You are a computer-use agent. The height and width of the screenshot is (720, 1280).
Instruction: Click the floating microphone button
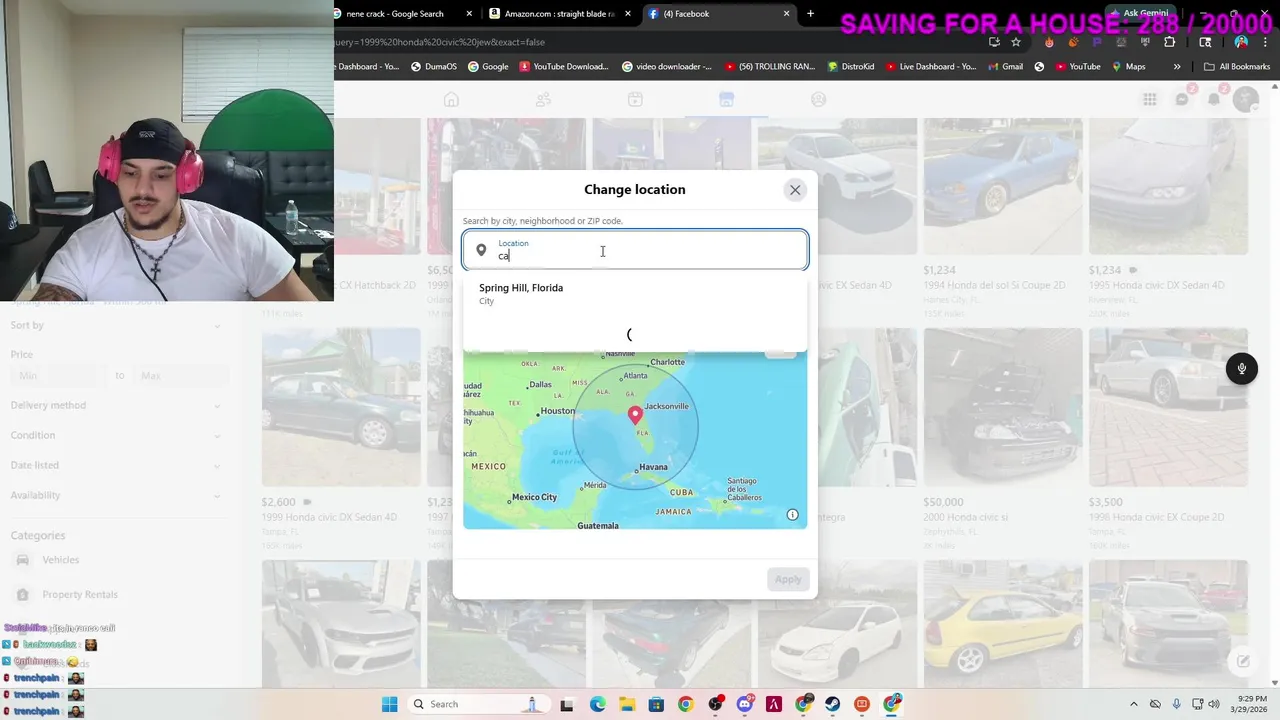pyautogui.click(x=1241, y=369)
